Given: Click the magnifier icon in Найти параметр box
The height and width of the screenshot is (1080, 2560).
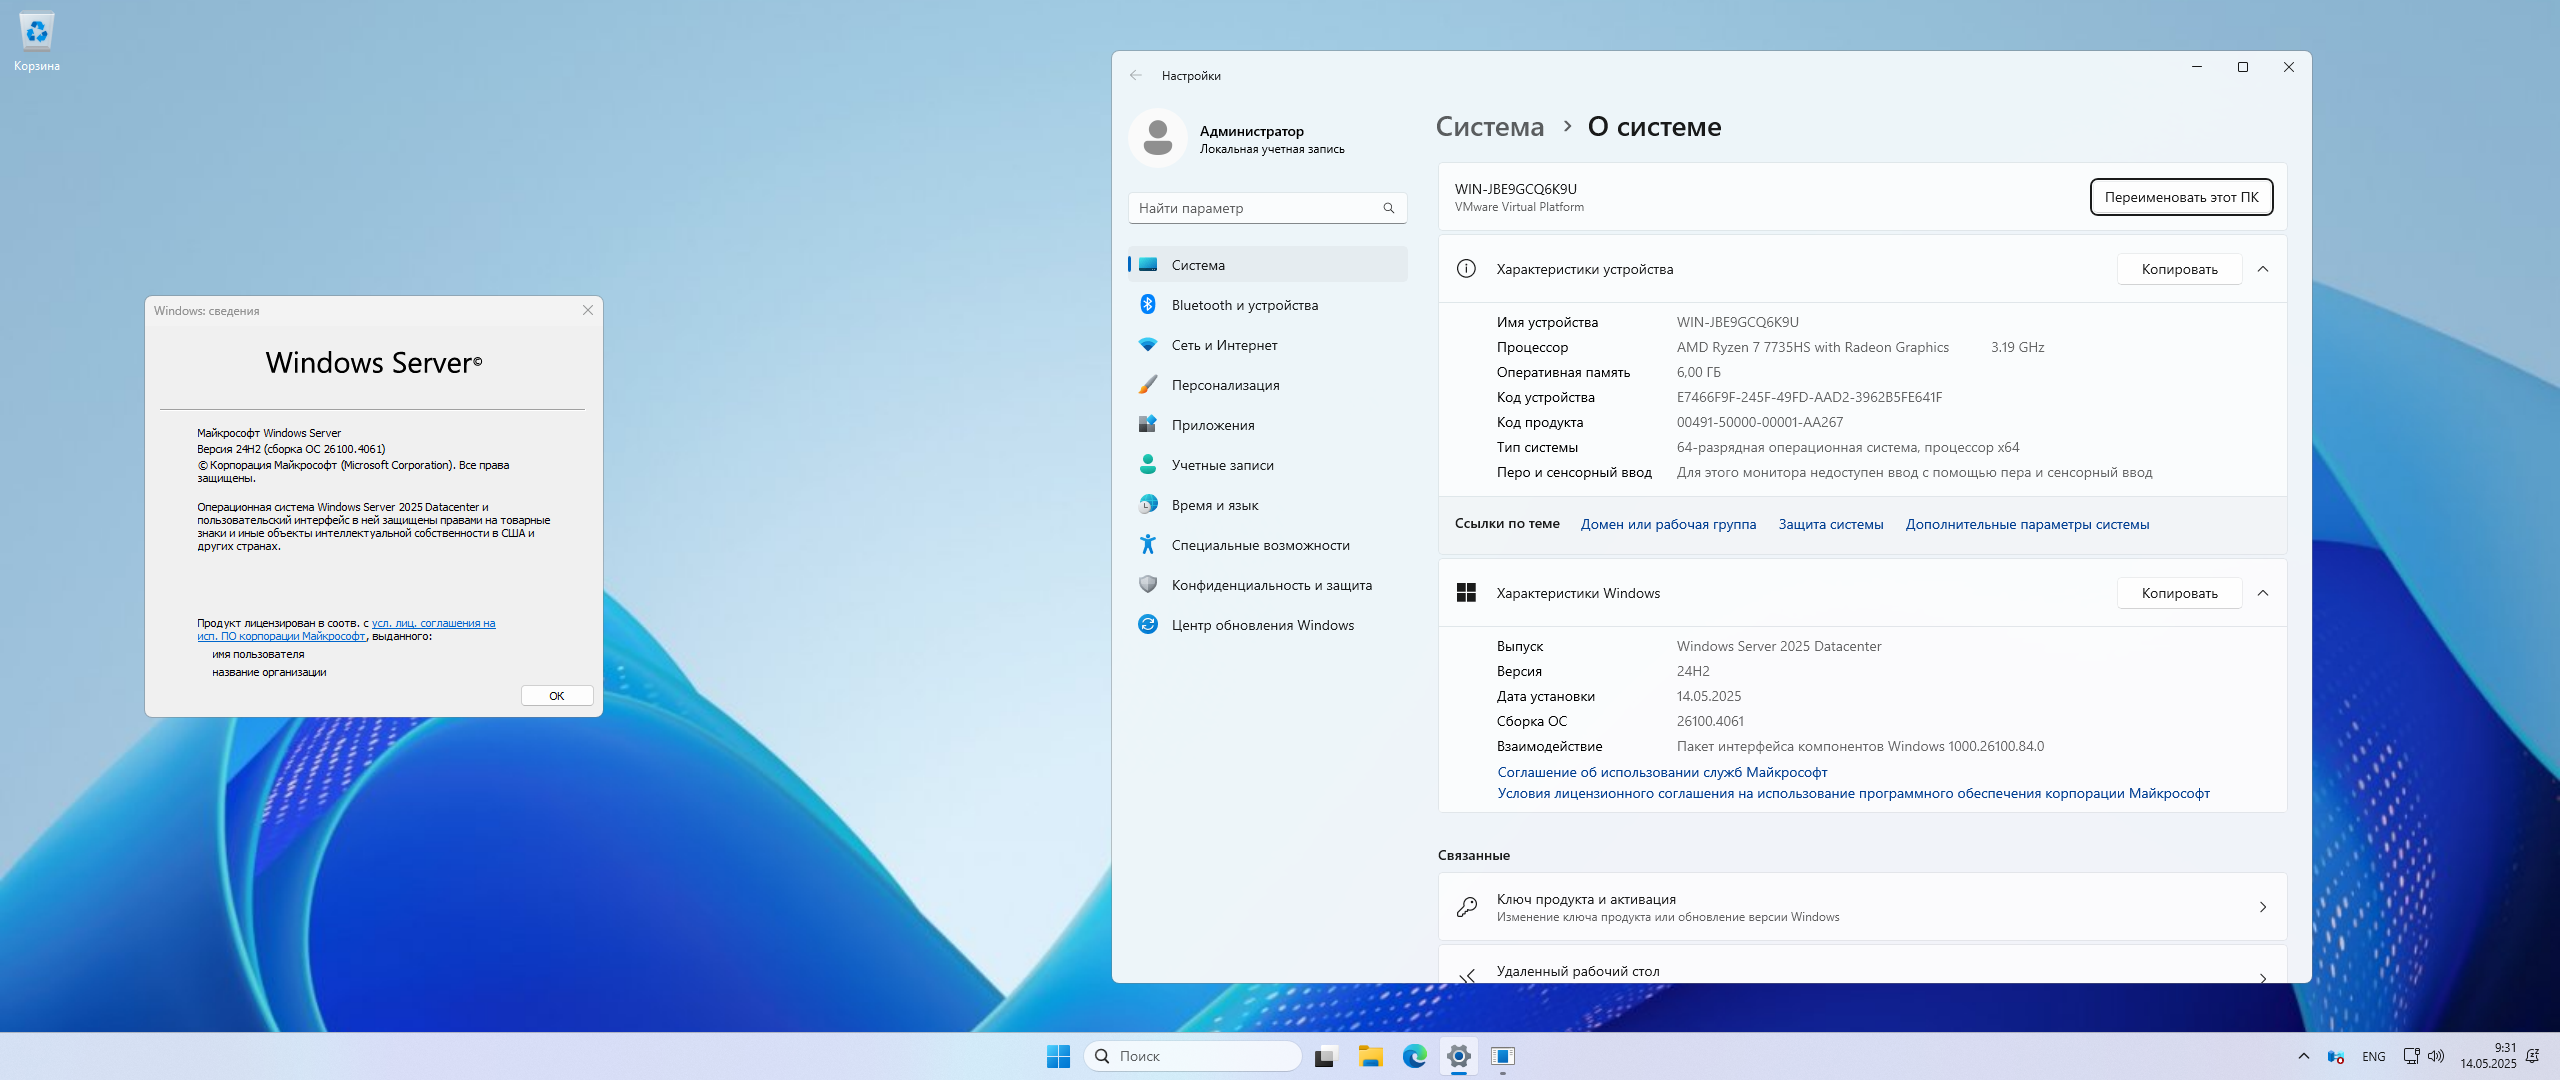Looking at the screenshot, I should pos(1388,208).
